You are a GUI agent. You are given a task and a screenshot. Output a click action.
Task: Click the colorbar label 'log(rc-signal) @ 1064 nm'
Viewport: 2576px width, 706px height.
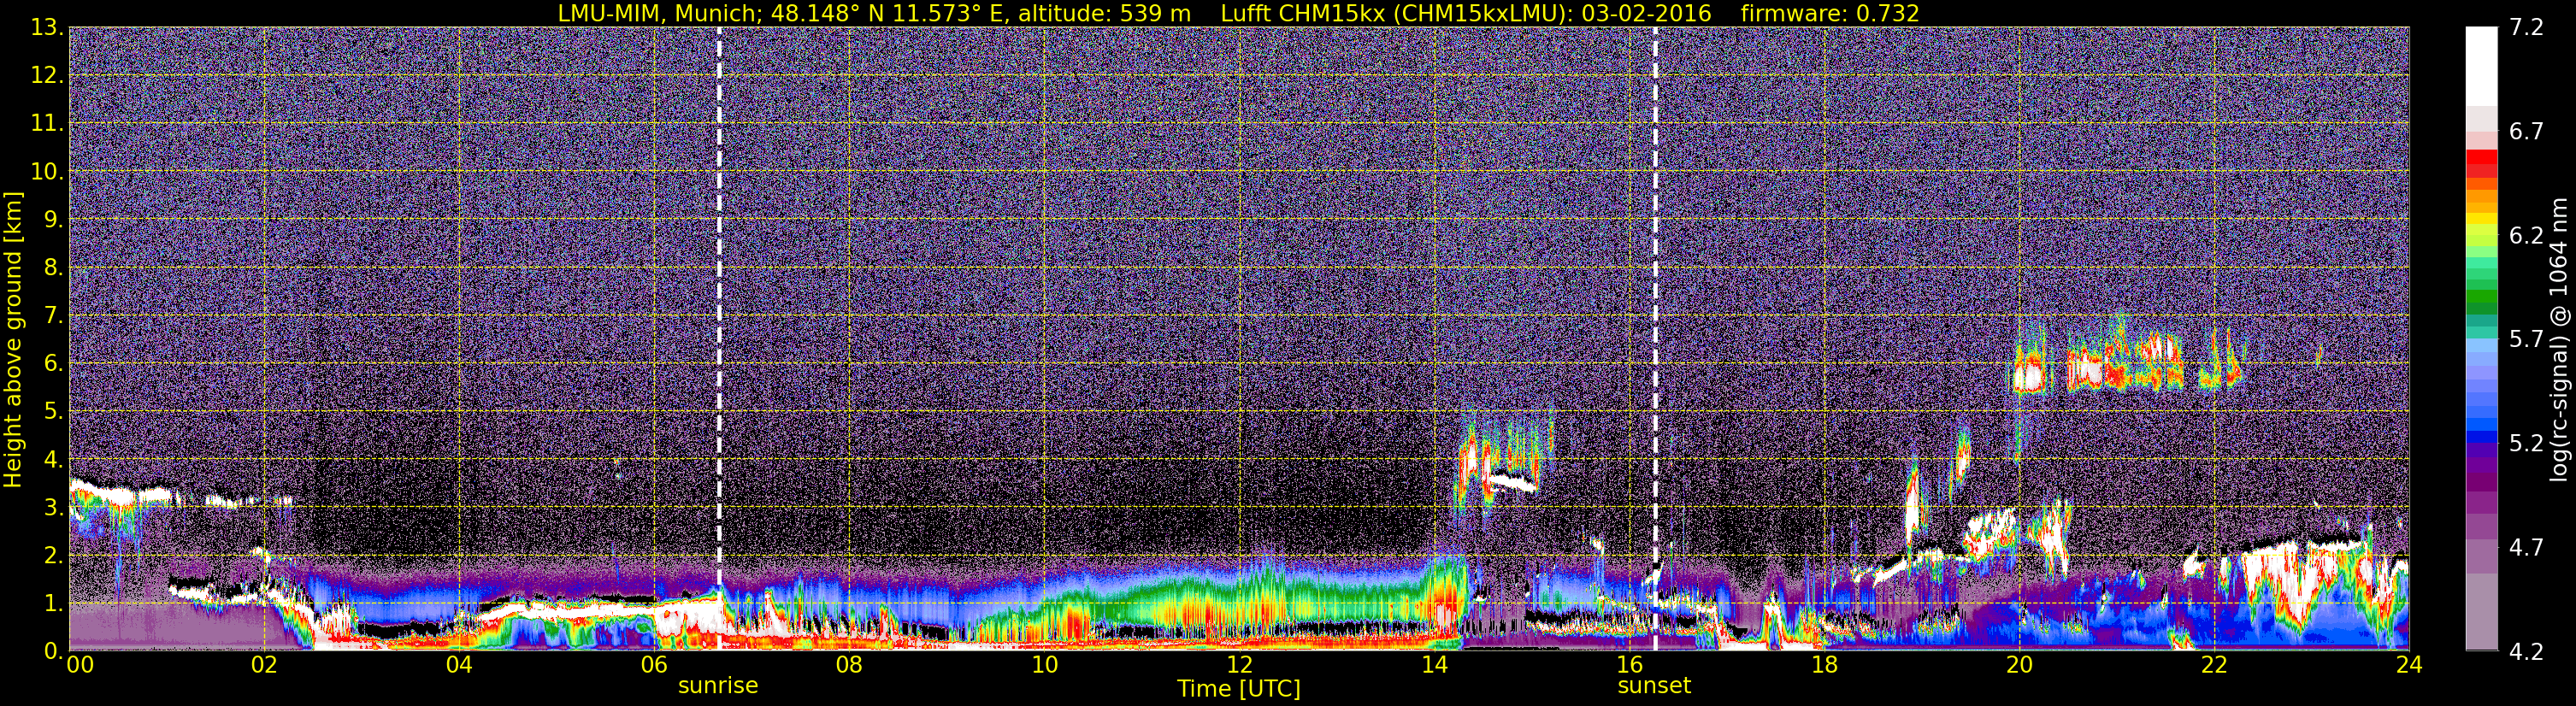point(2558,339)
